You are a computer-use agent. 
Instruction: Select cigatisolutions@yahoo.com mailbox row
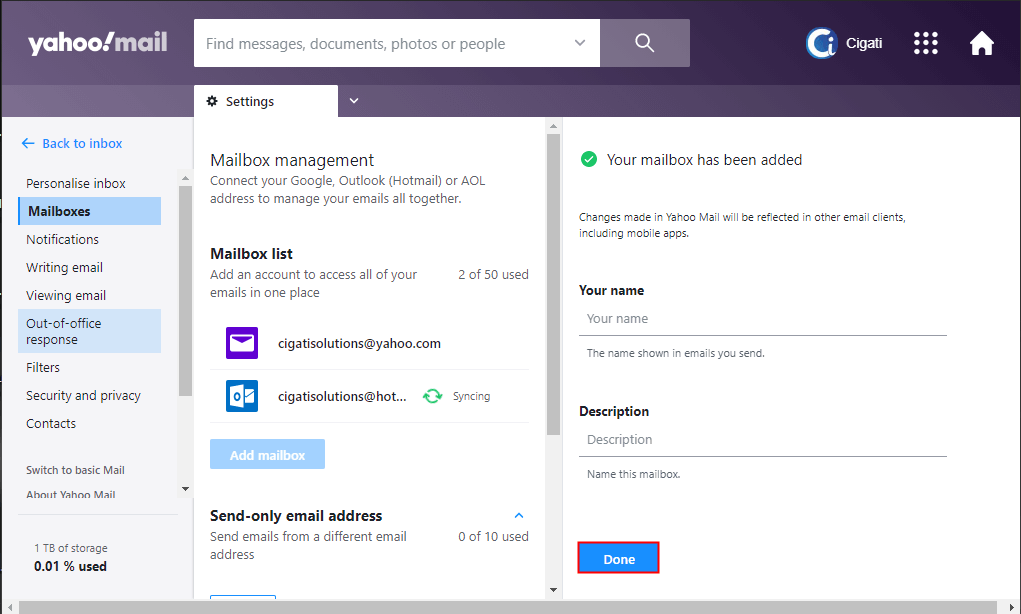click(x=369, y=343)
